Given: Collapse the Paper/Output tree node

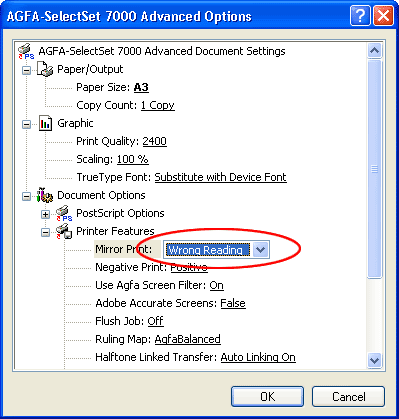Looking at the screenshot, I should [x=26, y=70].
